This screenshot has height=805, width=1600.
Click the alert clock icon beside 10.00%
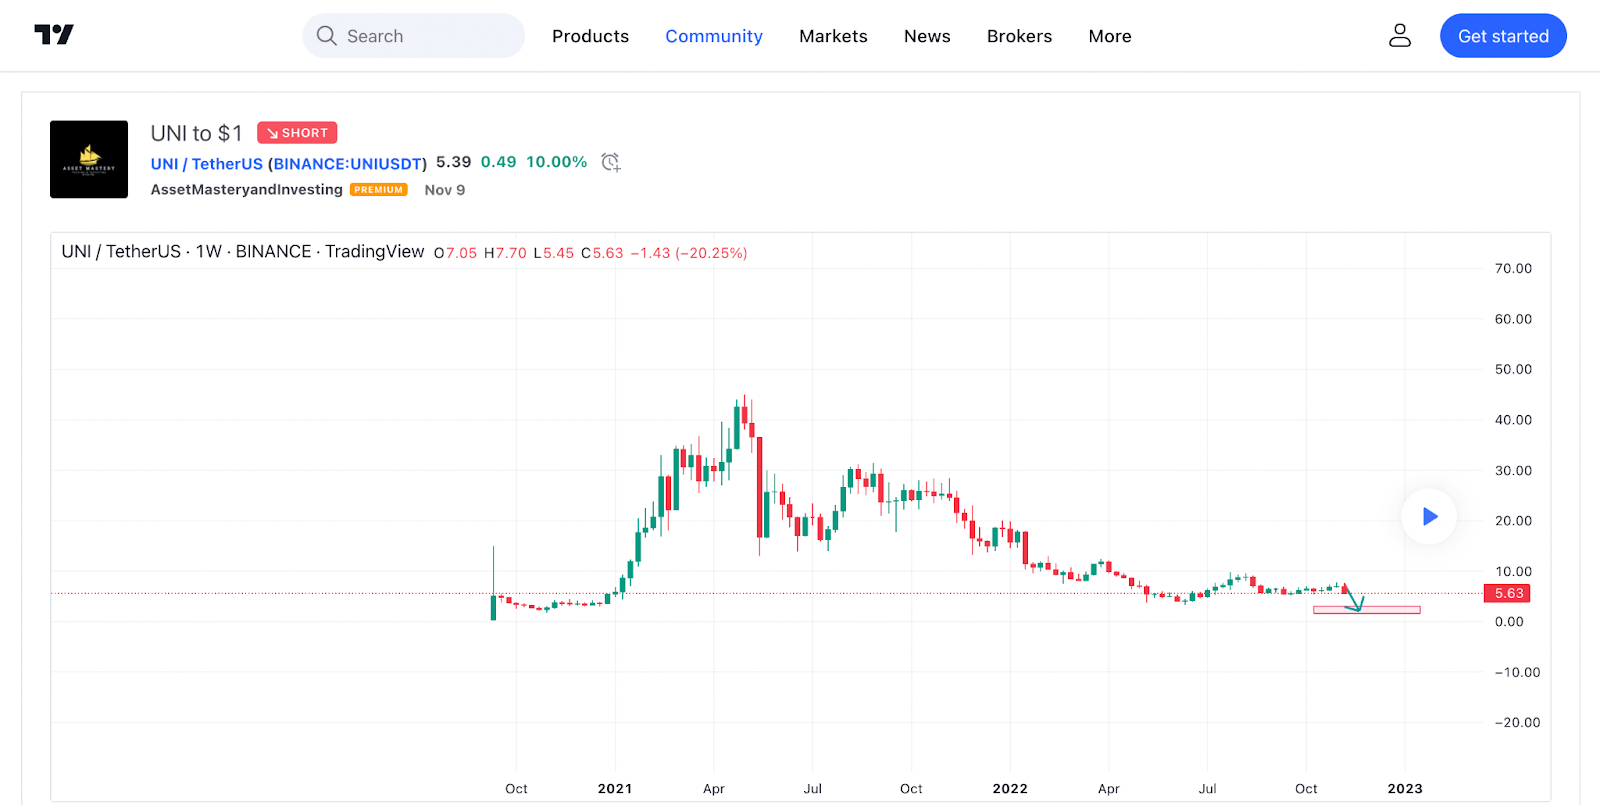[611, 162]
